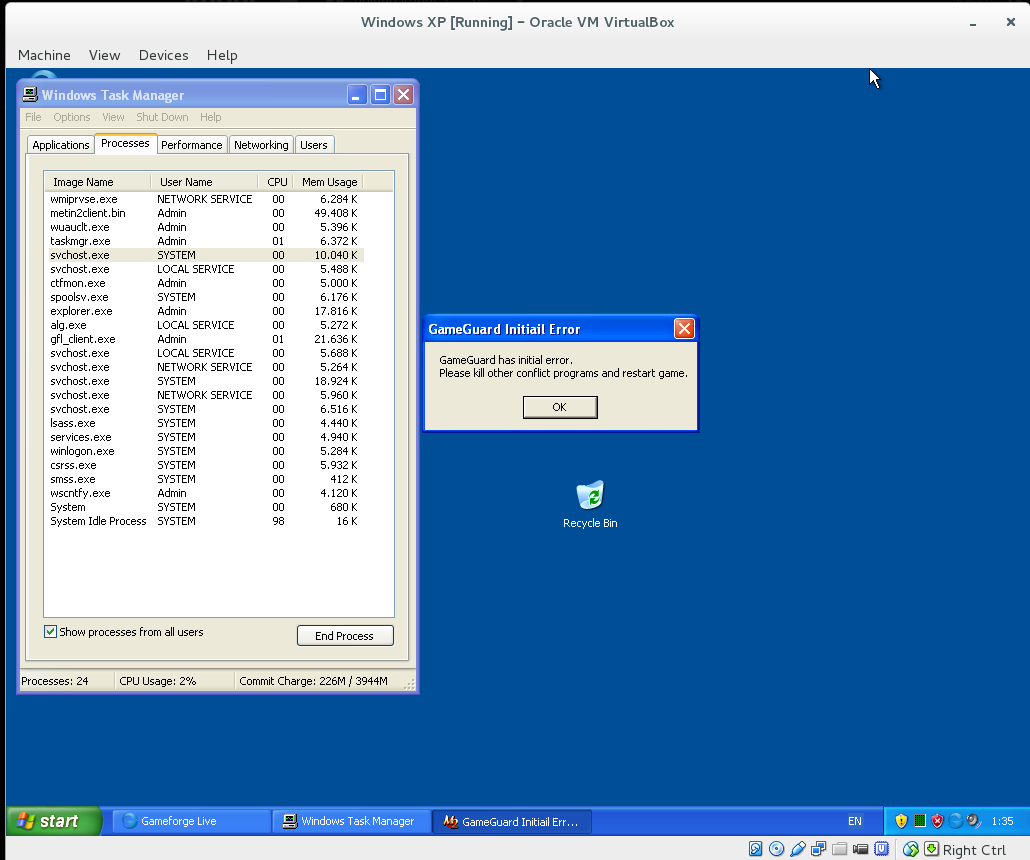The image size is (1030, 860).
Task: Click OK in GameGuard error dialog
Action: [560, 407]
